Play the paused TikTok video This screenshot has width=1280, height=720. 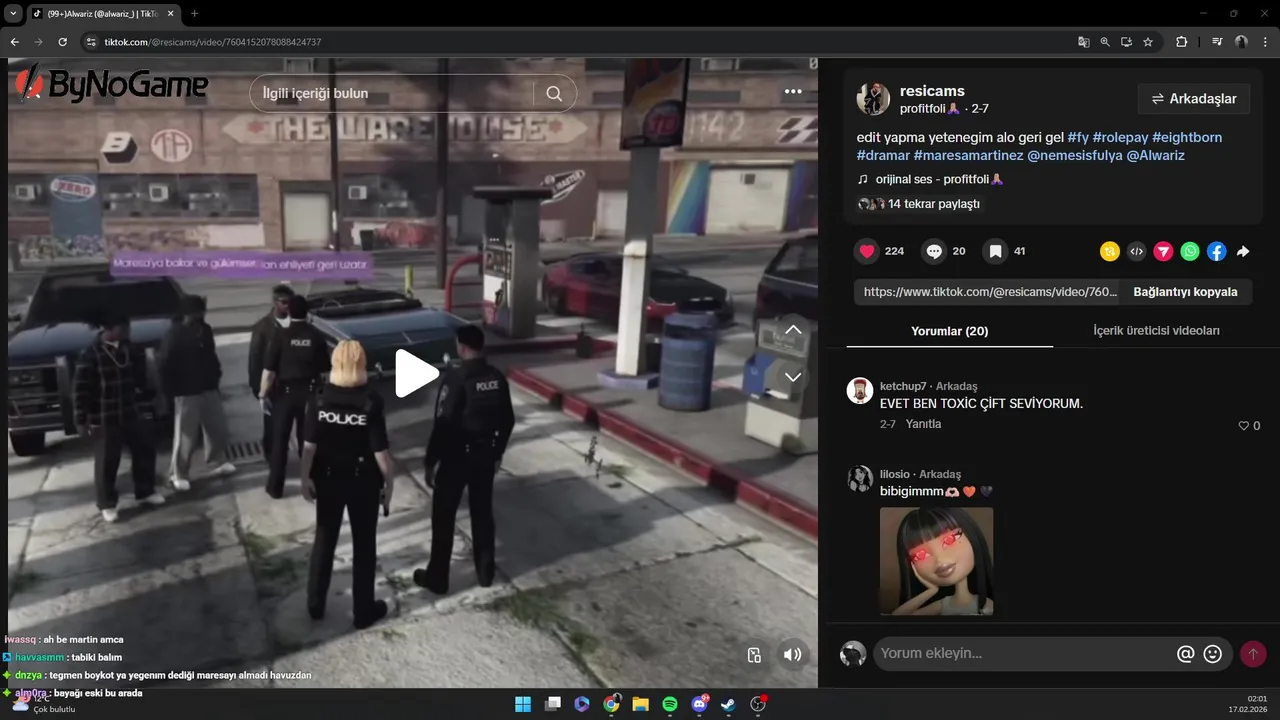coord(417,373)
